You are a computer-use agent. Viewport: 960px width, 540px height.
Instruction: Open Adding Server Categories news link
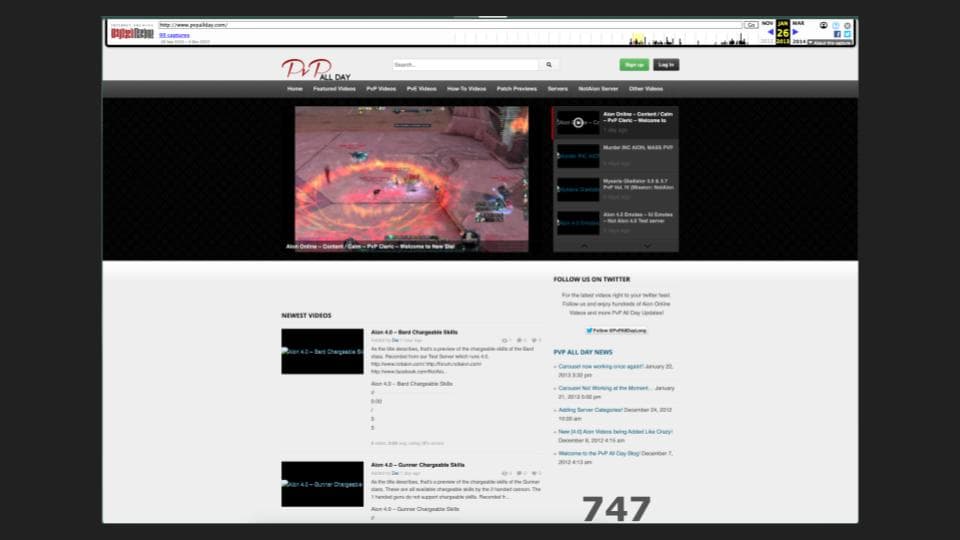(590, 410)
